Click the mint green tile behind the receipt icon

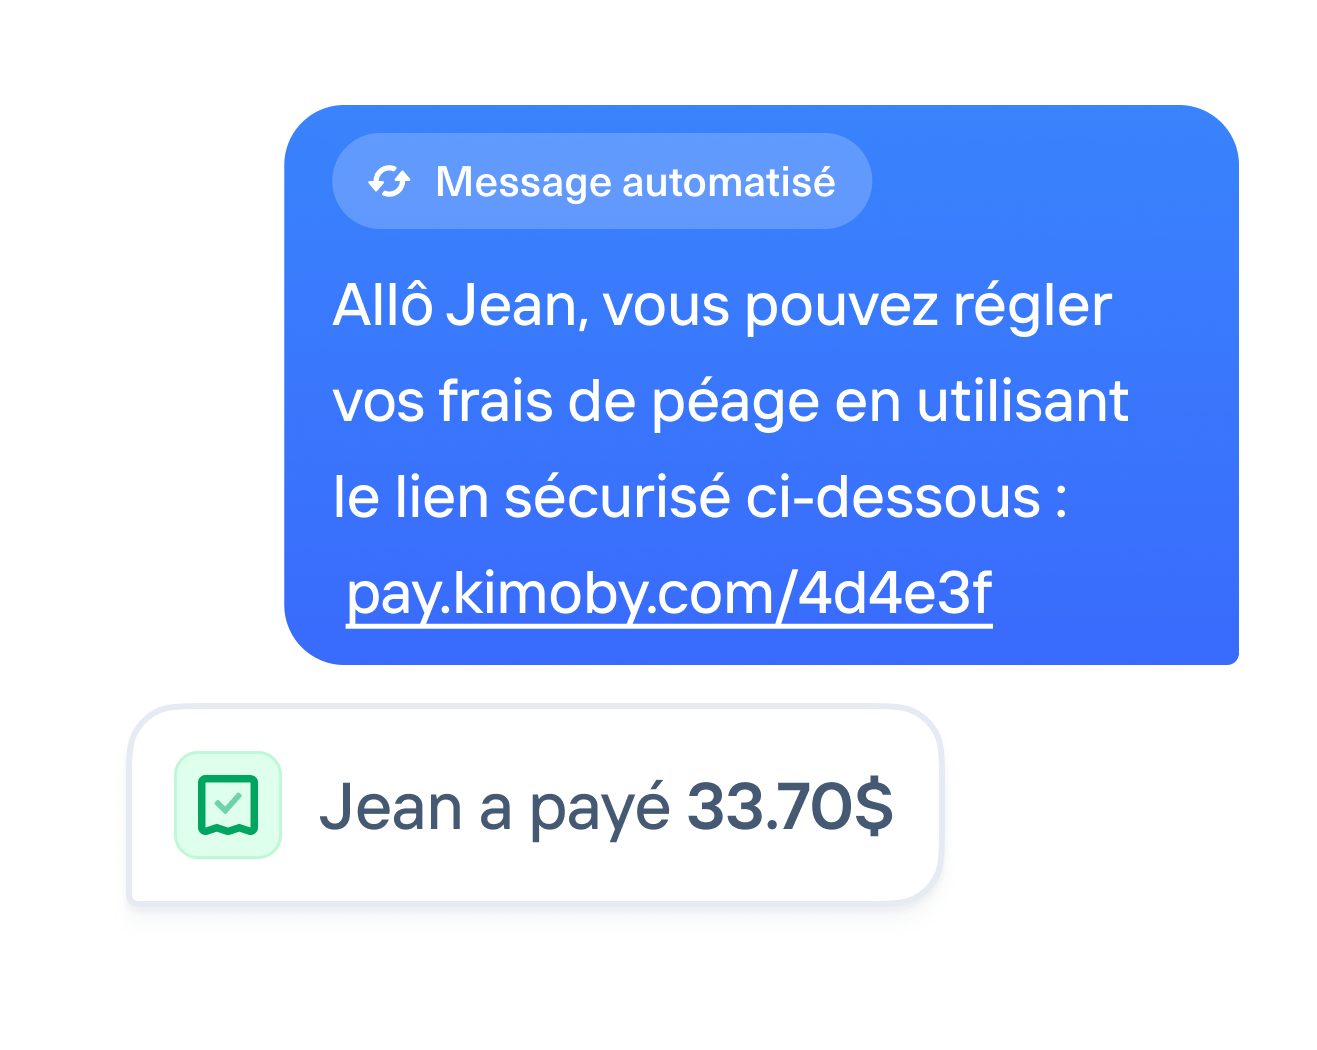[228, 805]
